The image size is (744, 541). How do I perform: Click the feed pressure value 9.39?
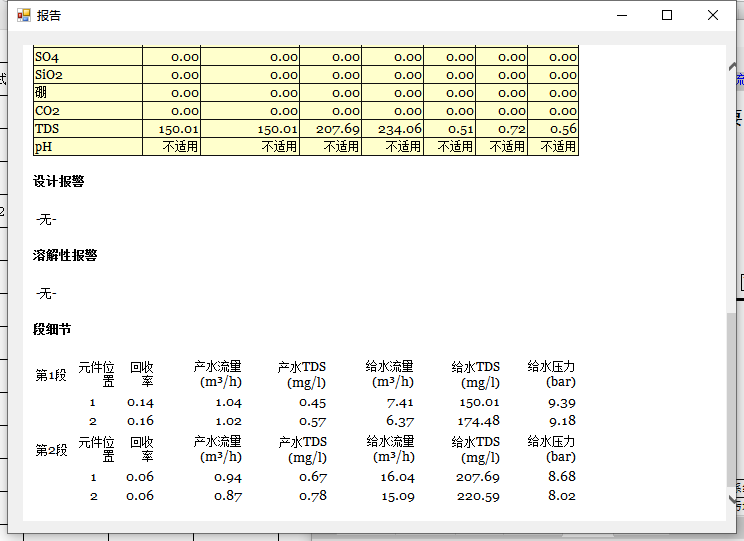coord(561,403)
